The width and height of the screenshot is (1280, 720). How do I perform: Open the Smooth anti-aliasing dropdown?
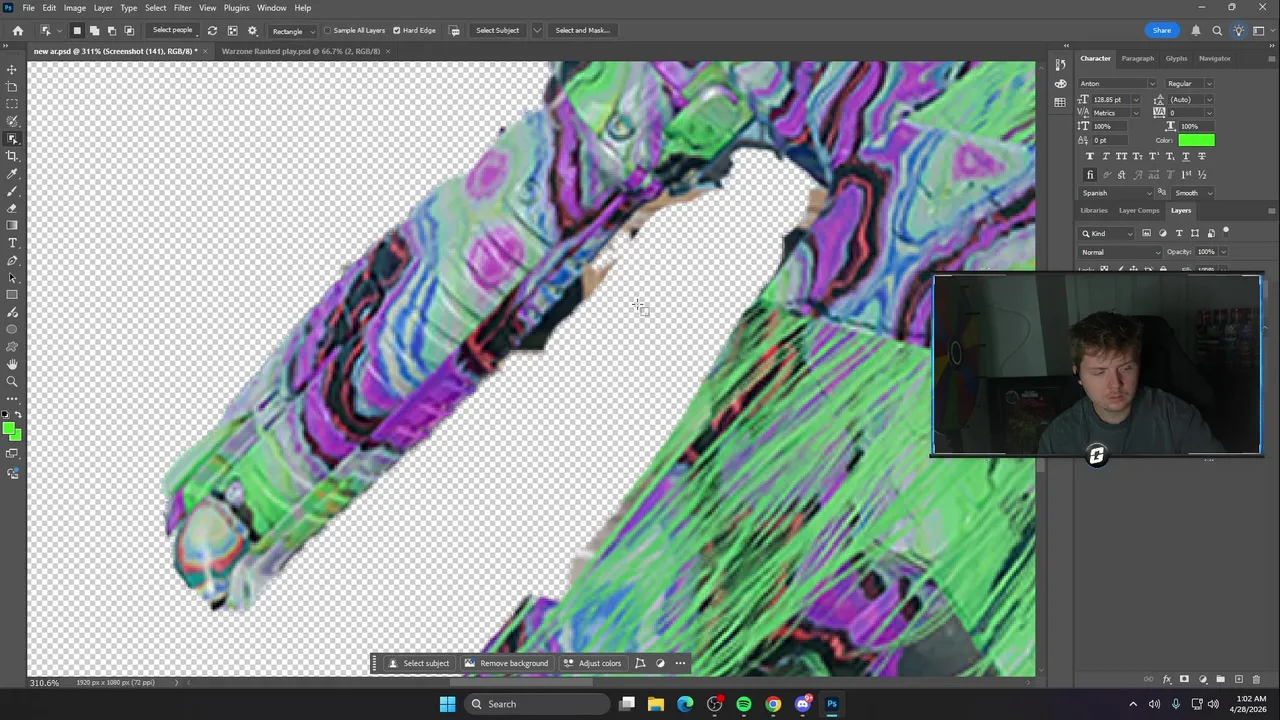pyautogui.click(x=1192, y=193)
